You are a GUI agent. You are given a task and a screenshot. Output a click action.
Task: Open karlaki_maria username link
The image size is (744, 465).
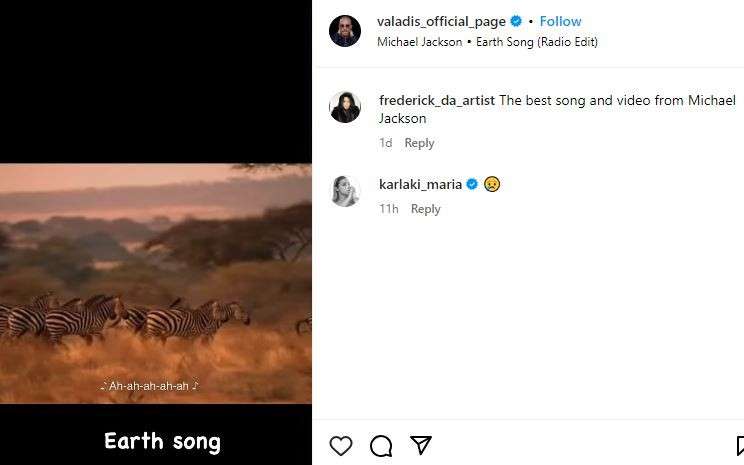420,184
